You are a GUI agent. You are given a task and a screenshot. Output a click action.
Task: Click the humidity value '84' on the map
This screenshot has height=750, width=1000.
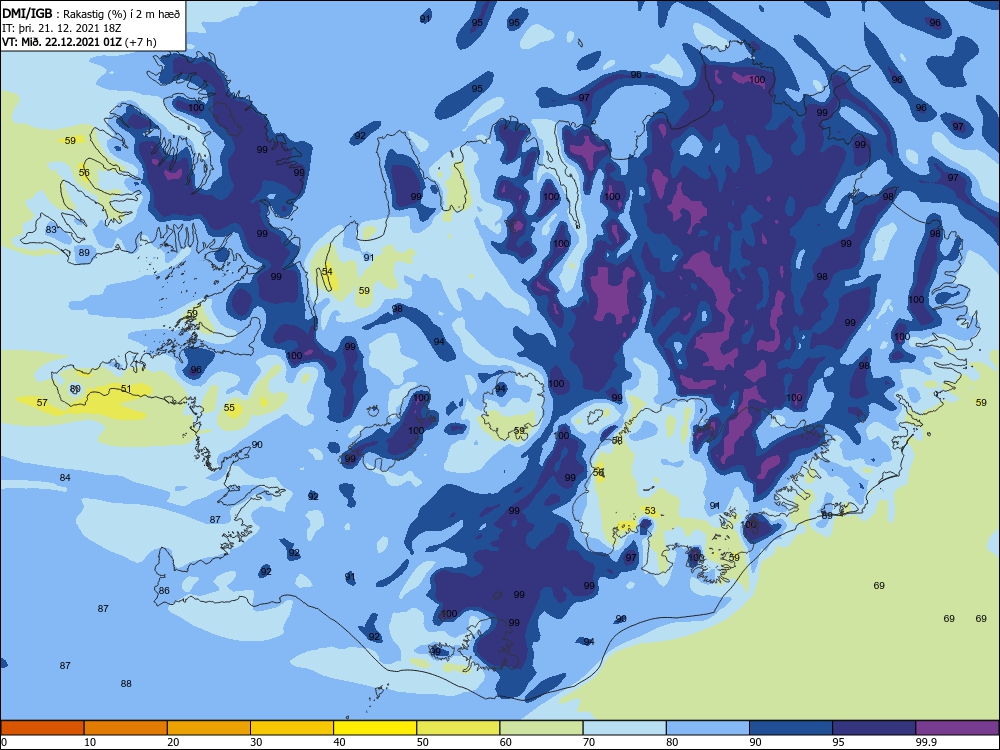65,478
